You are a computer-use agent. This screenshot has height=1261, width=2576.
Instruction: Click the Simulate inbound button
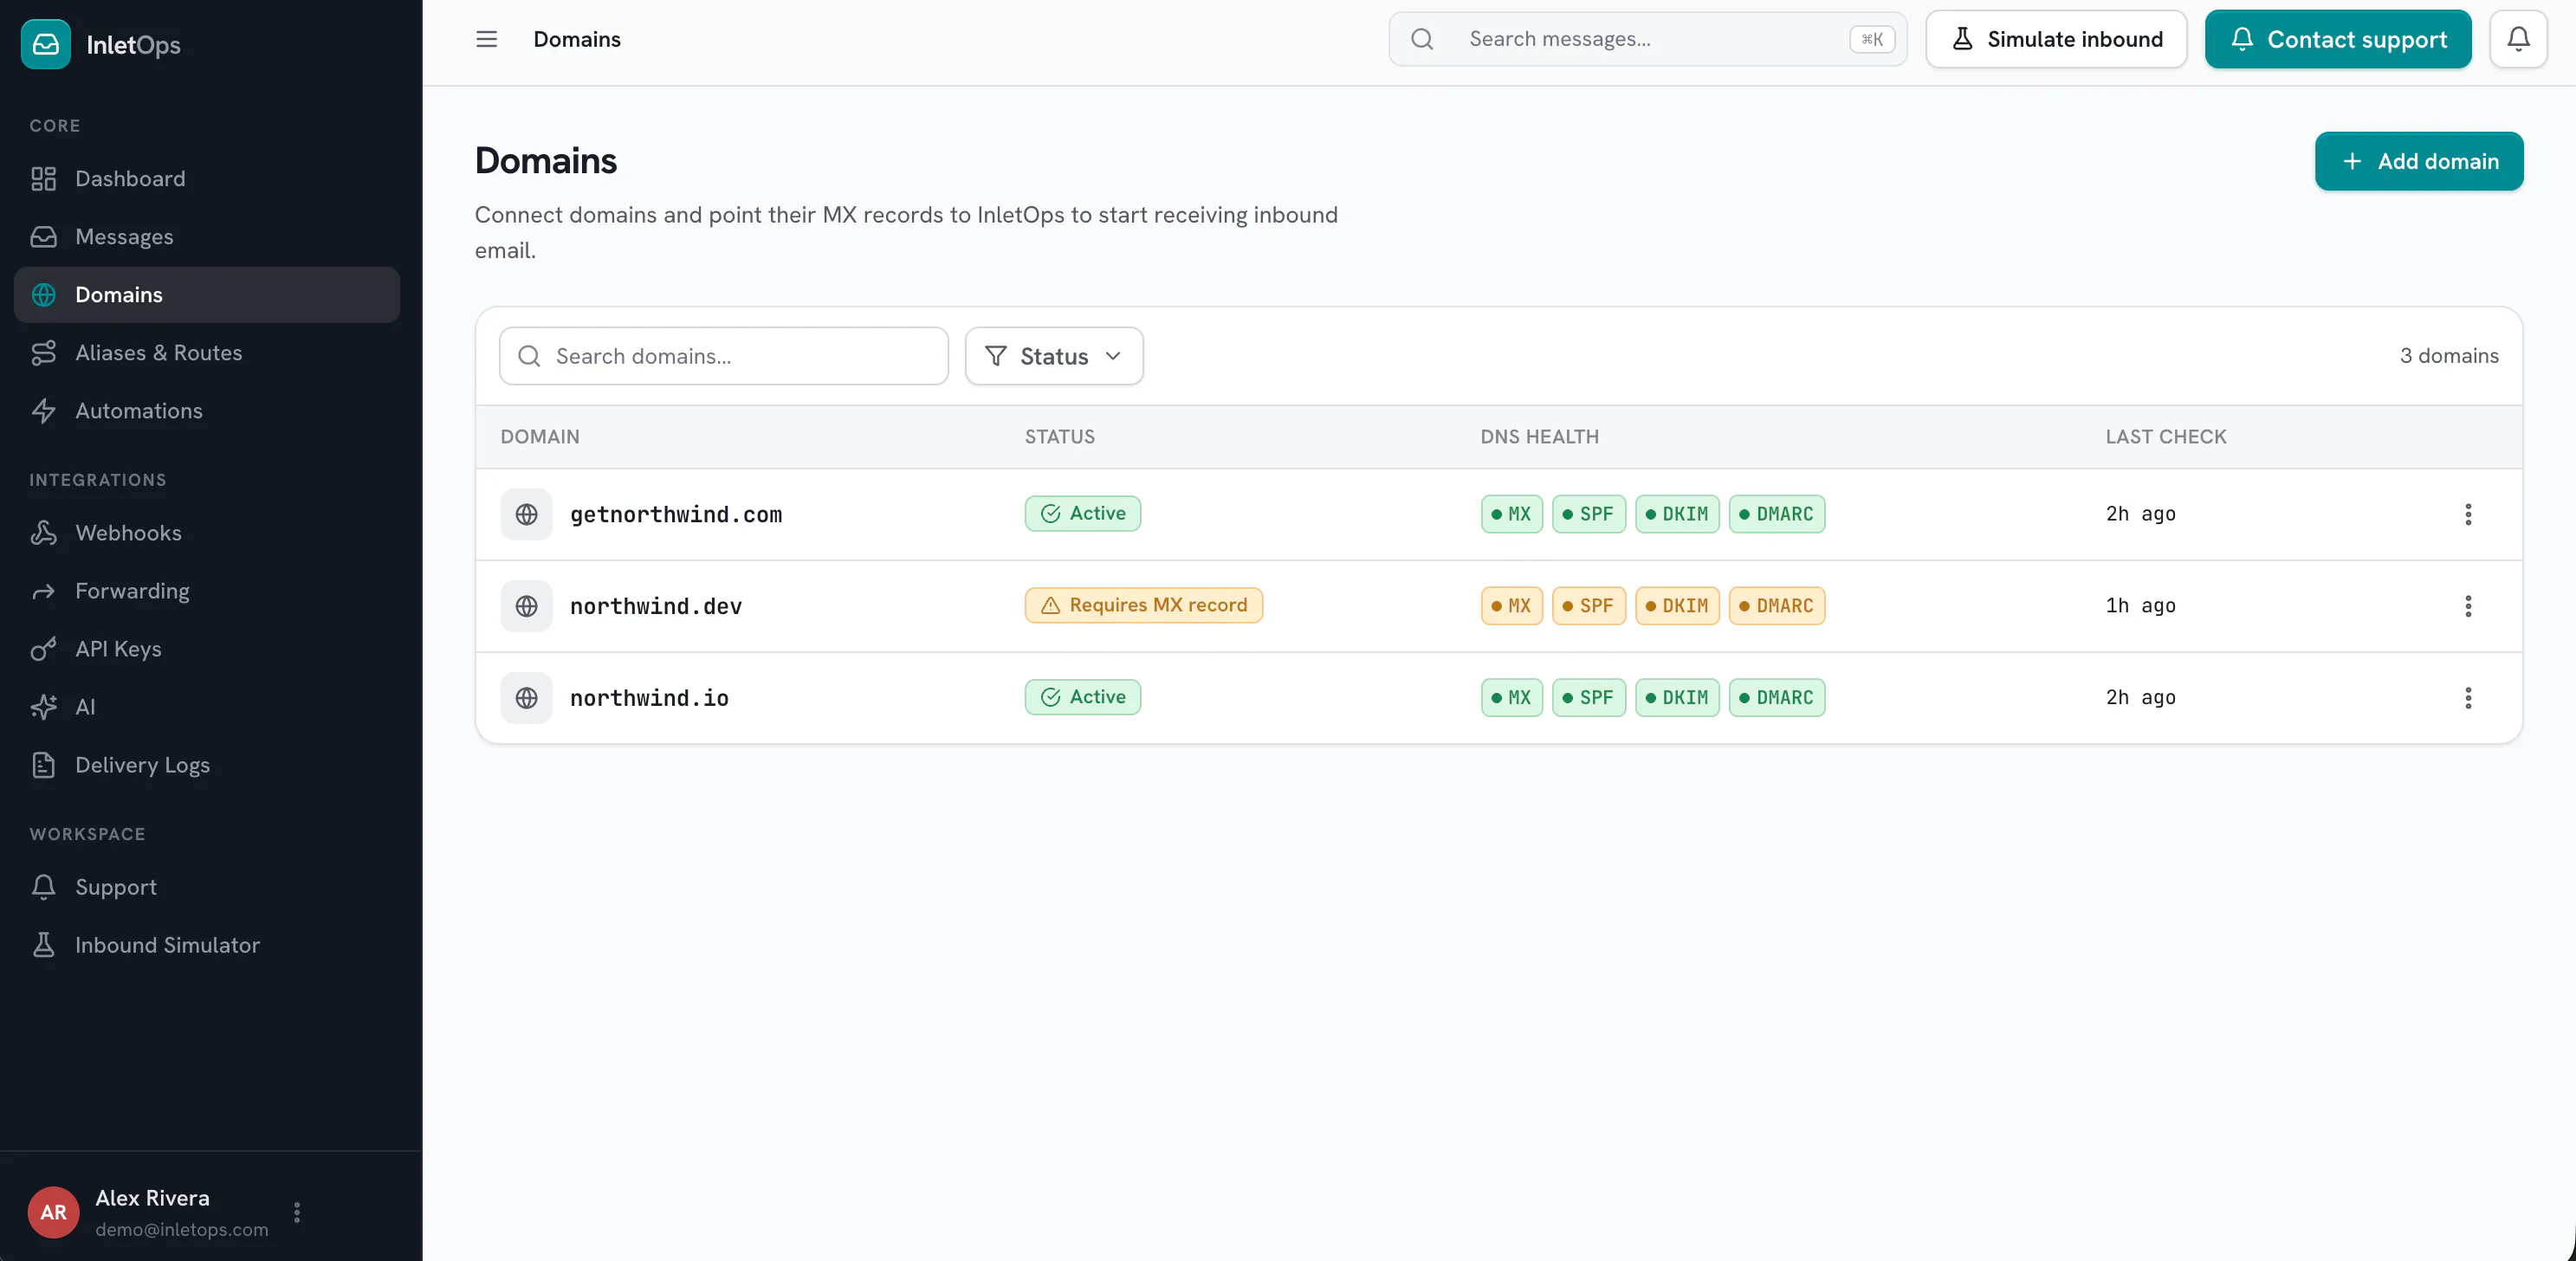tap(2056, 39)
